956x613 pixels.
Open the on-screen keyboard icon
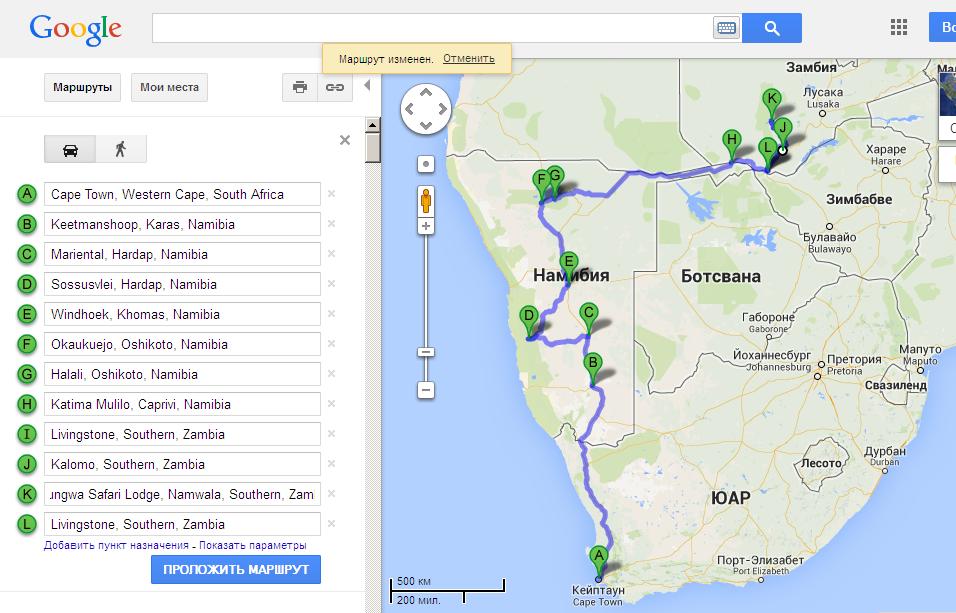(726, 28)
